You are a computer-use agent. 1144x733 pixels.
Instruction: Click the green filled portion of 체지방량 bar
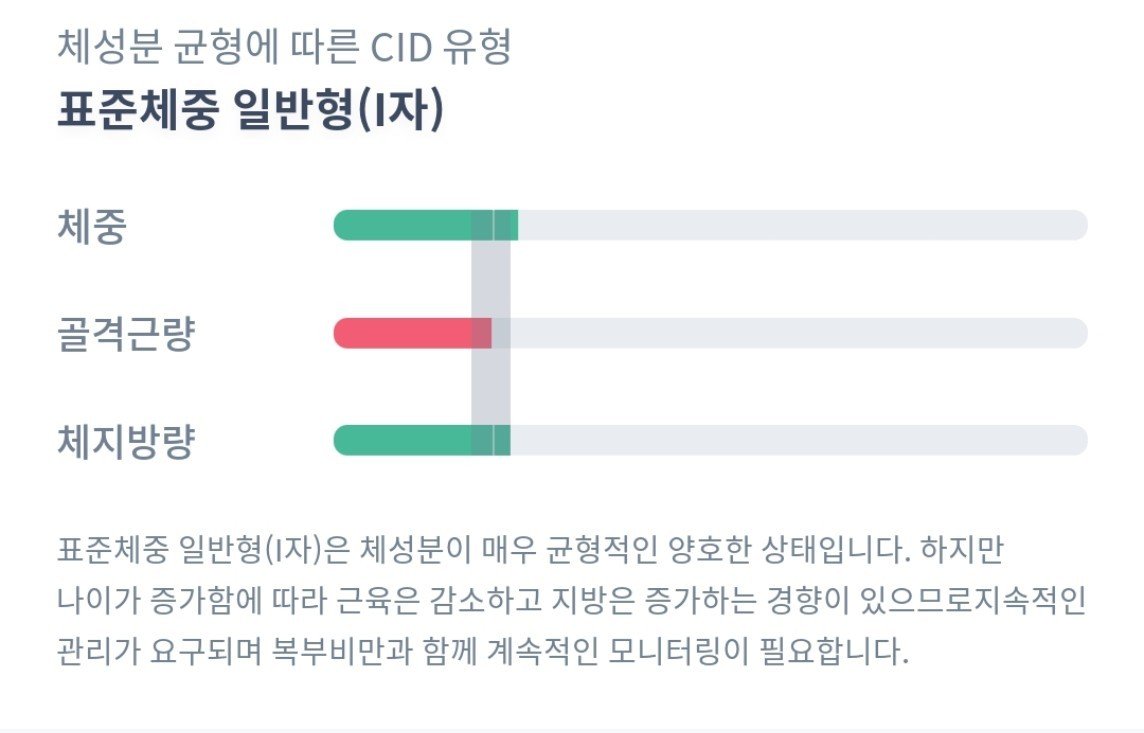pyautogui.click(x=422, y=441)
